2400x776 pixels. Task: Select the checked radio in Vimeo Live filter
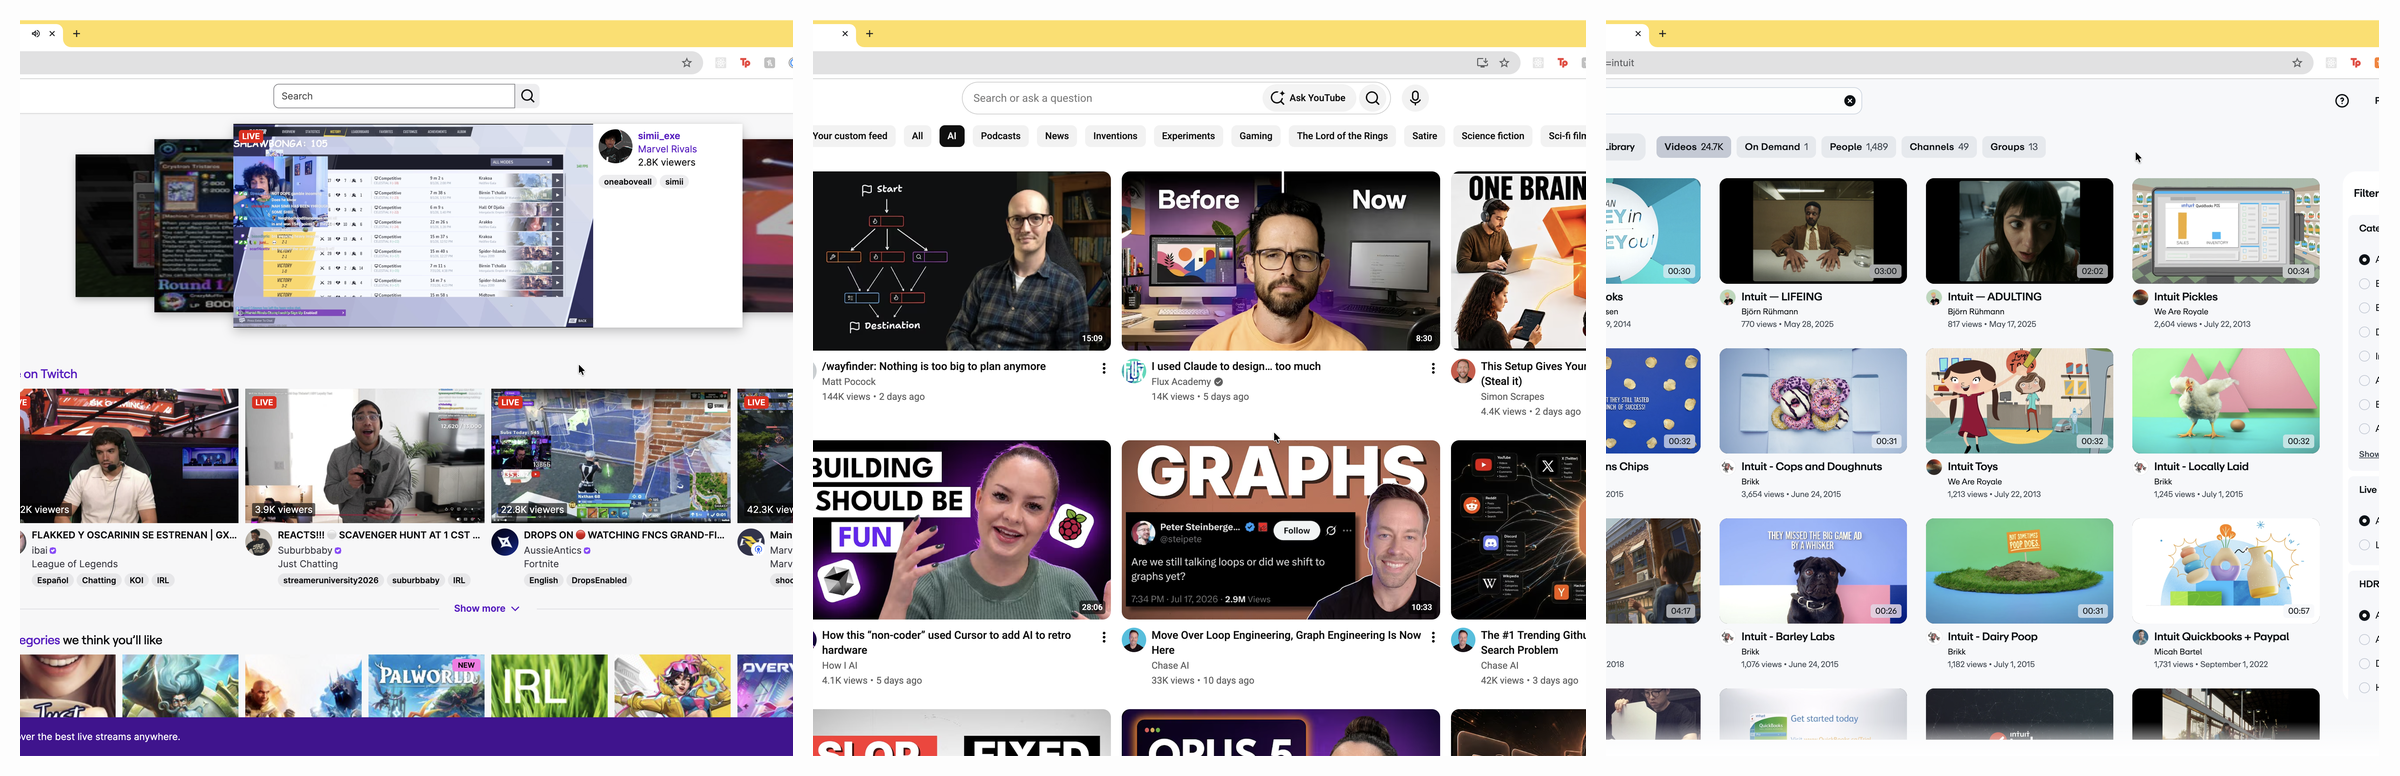coord(2365,521)
